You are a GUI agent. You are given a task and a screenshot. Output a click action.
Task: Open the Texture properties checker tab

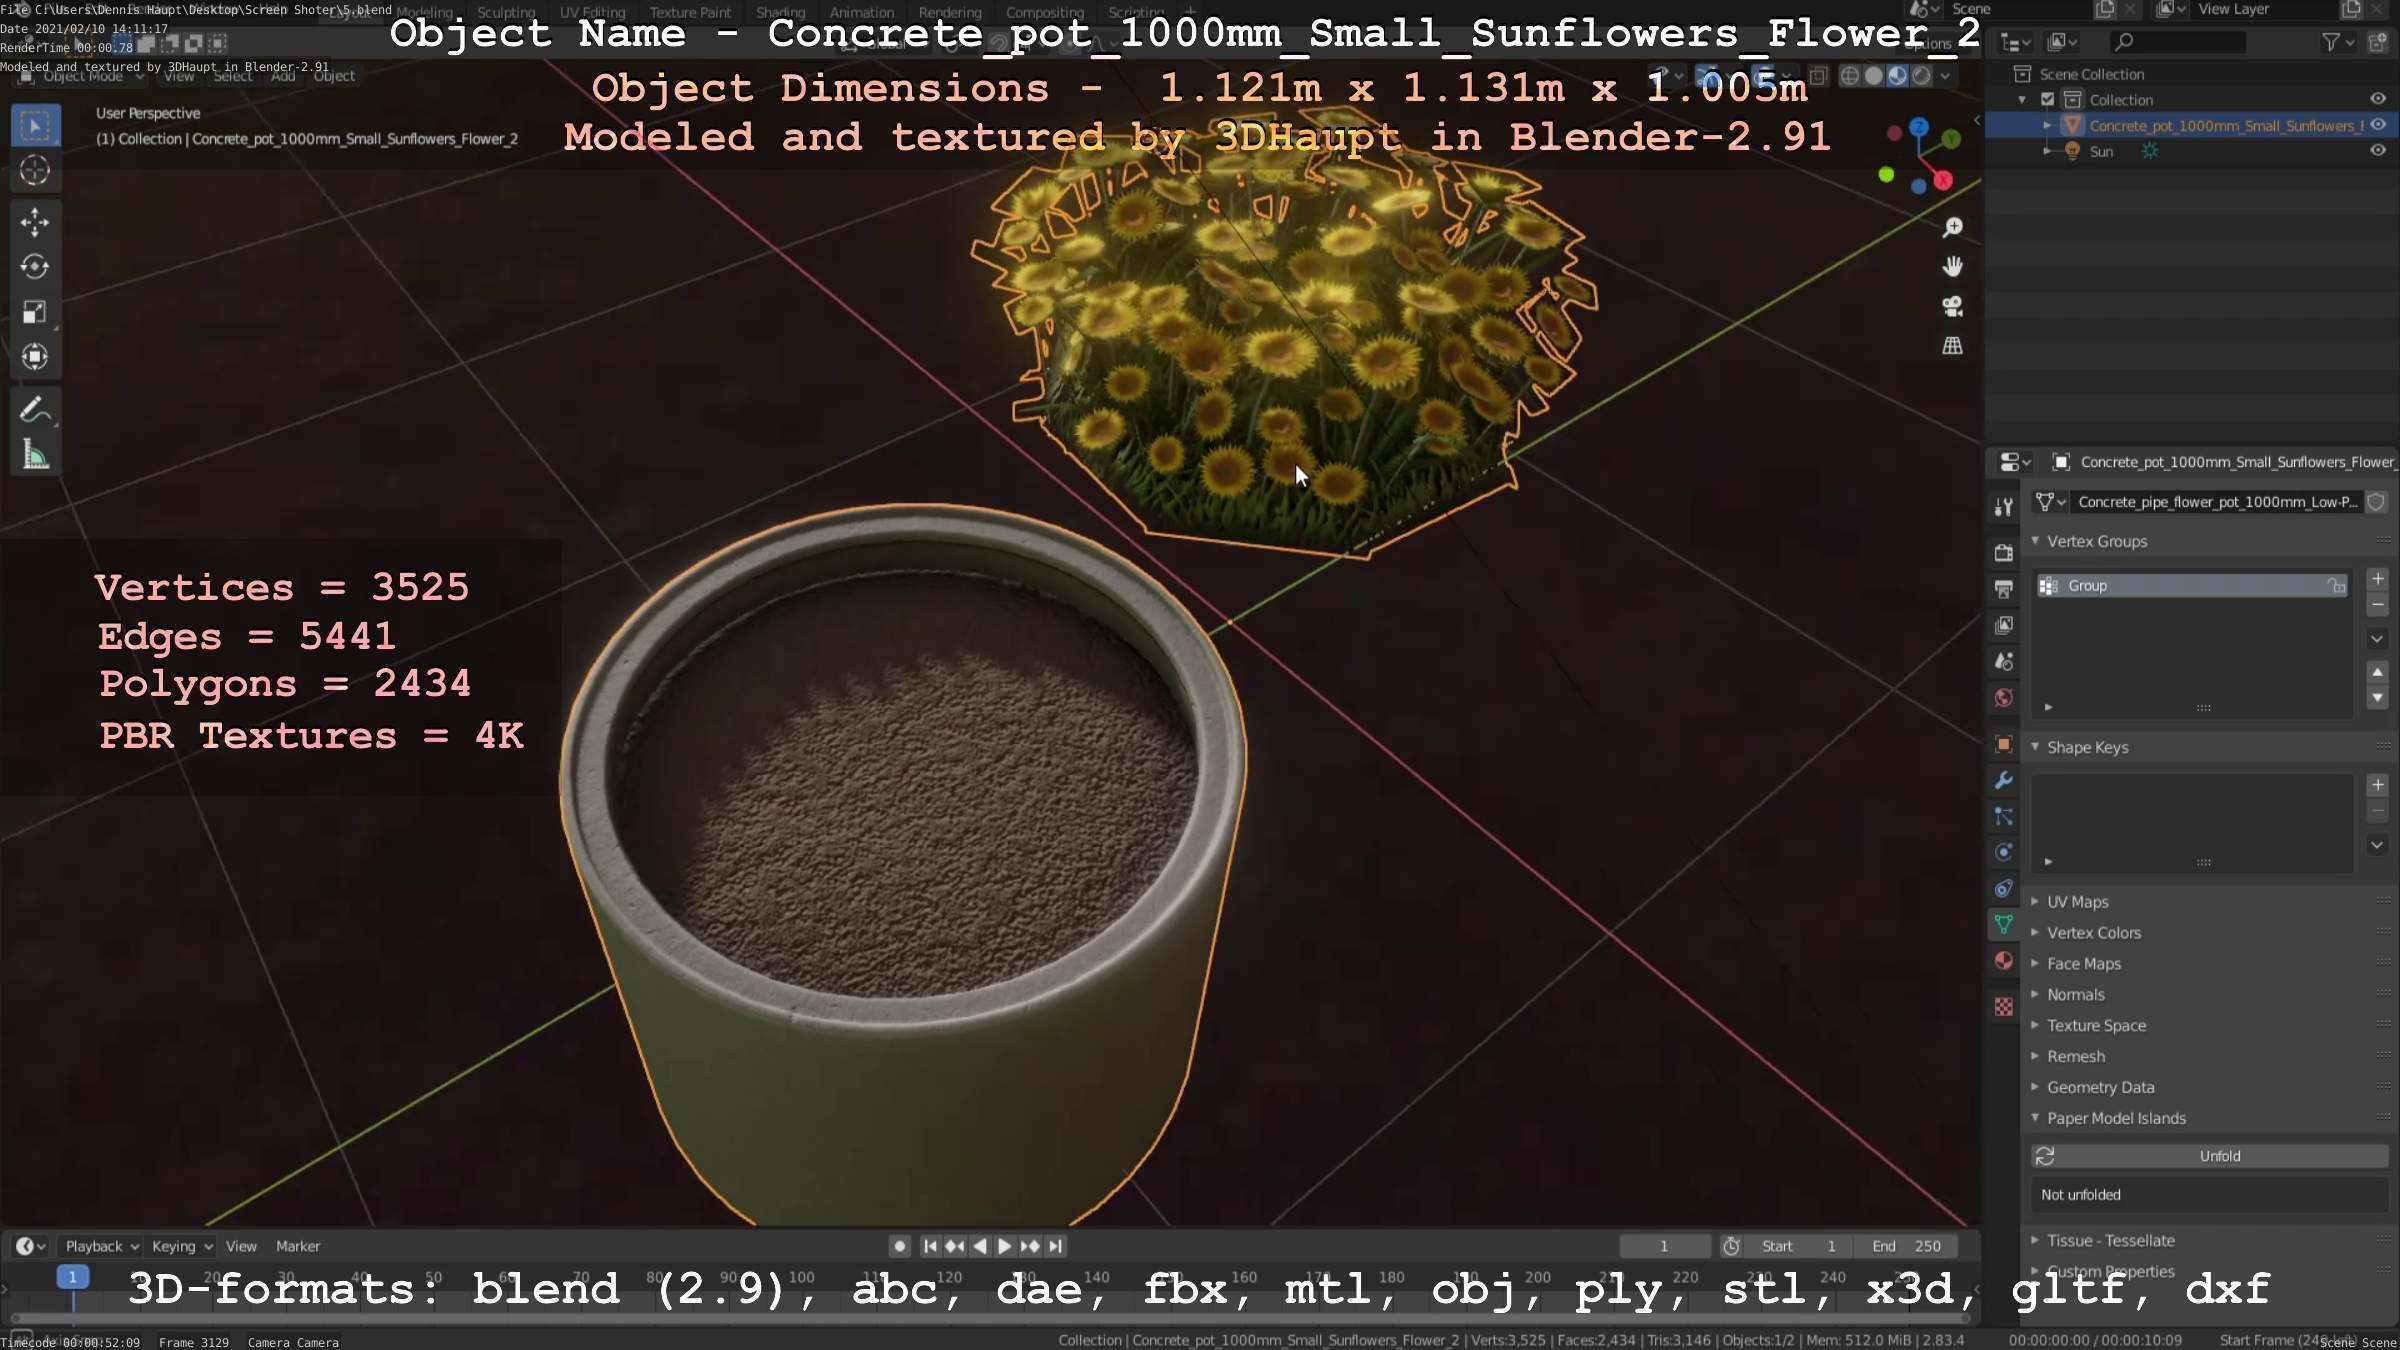pos(2003,1006)
